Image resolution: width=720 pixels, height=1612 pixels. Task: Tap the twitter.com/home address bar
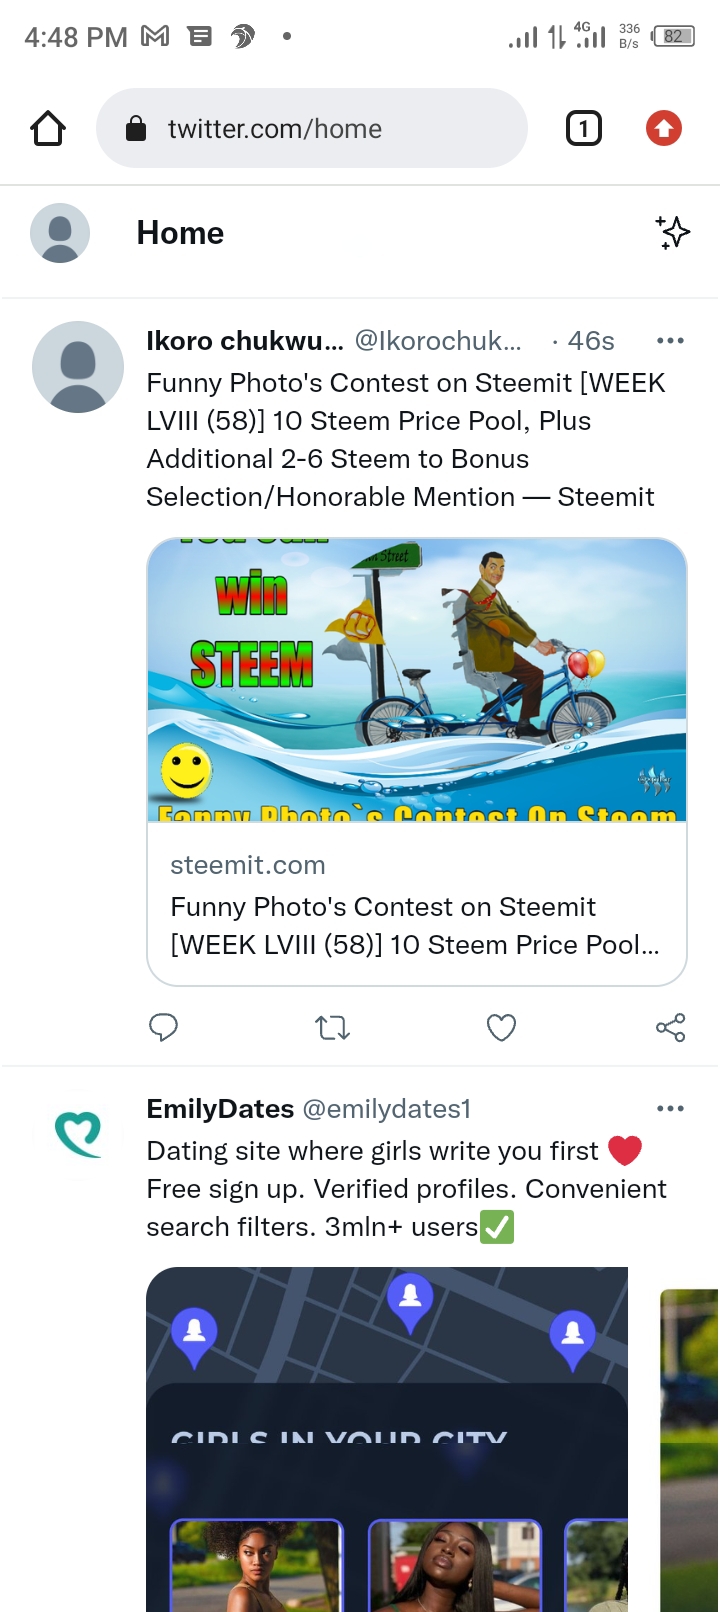(310, 129)
